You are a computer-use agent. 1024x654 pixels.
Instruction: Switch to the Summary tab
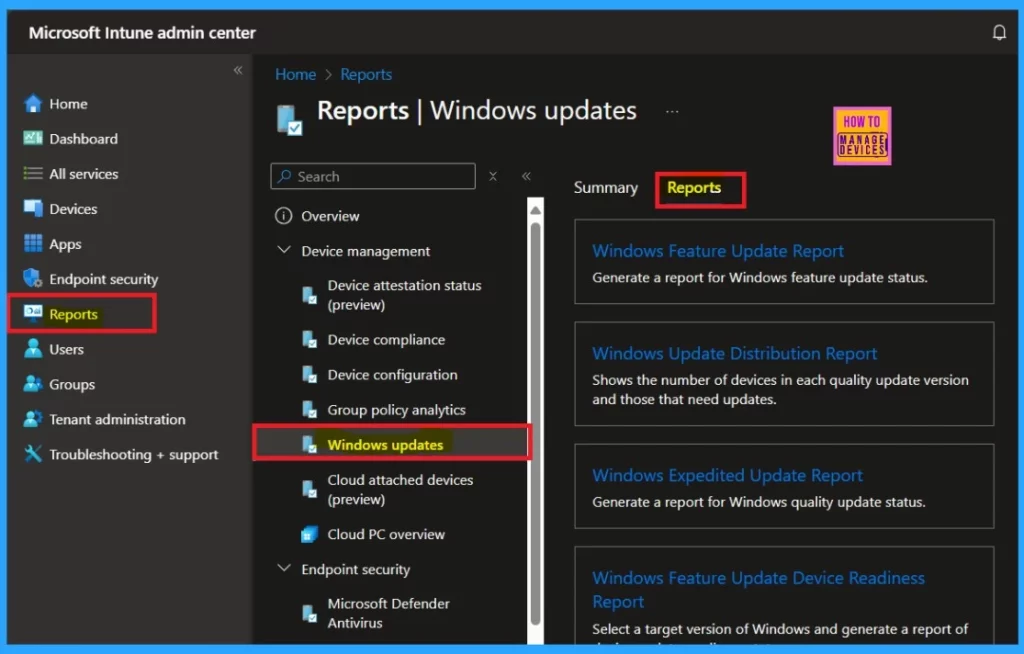[605, 188]
